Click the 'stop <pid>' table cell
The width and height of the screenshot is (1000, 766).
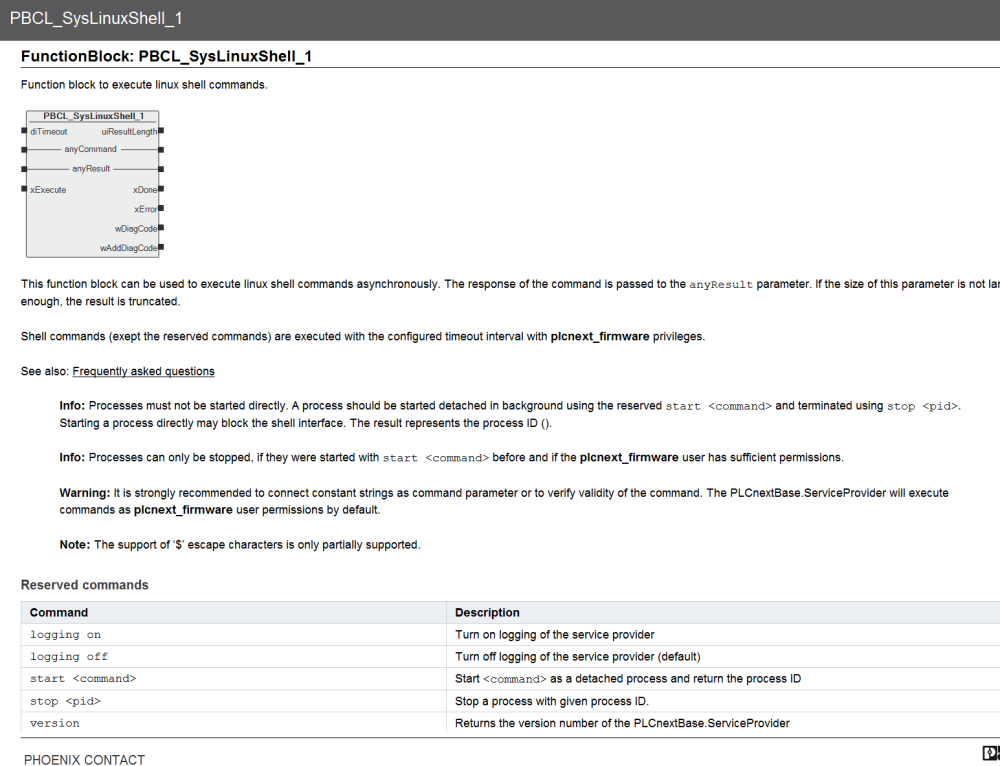tap(65, 701)
